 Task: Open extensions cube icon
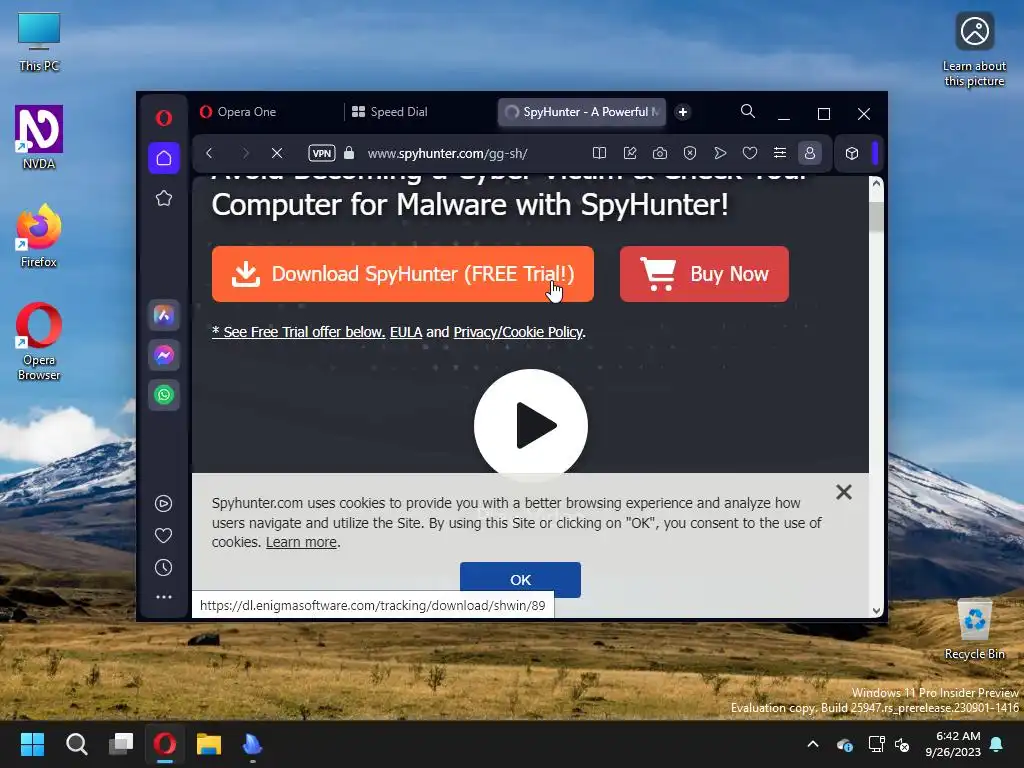852,153
